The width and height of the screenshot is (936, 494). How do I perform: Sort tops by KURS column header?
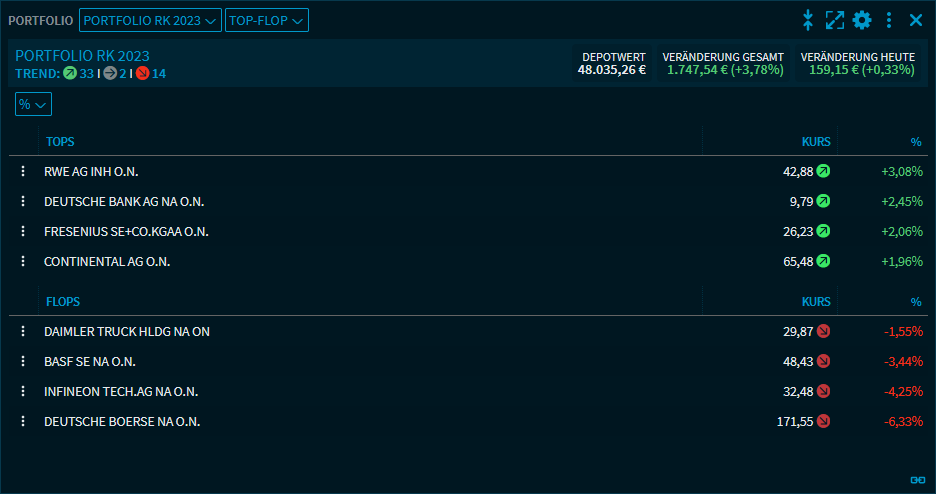(x=816, y=142)
